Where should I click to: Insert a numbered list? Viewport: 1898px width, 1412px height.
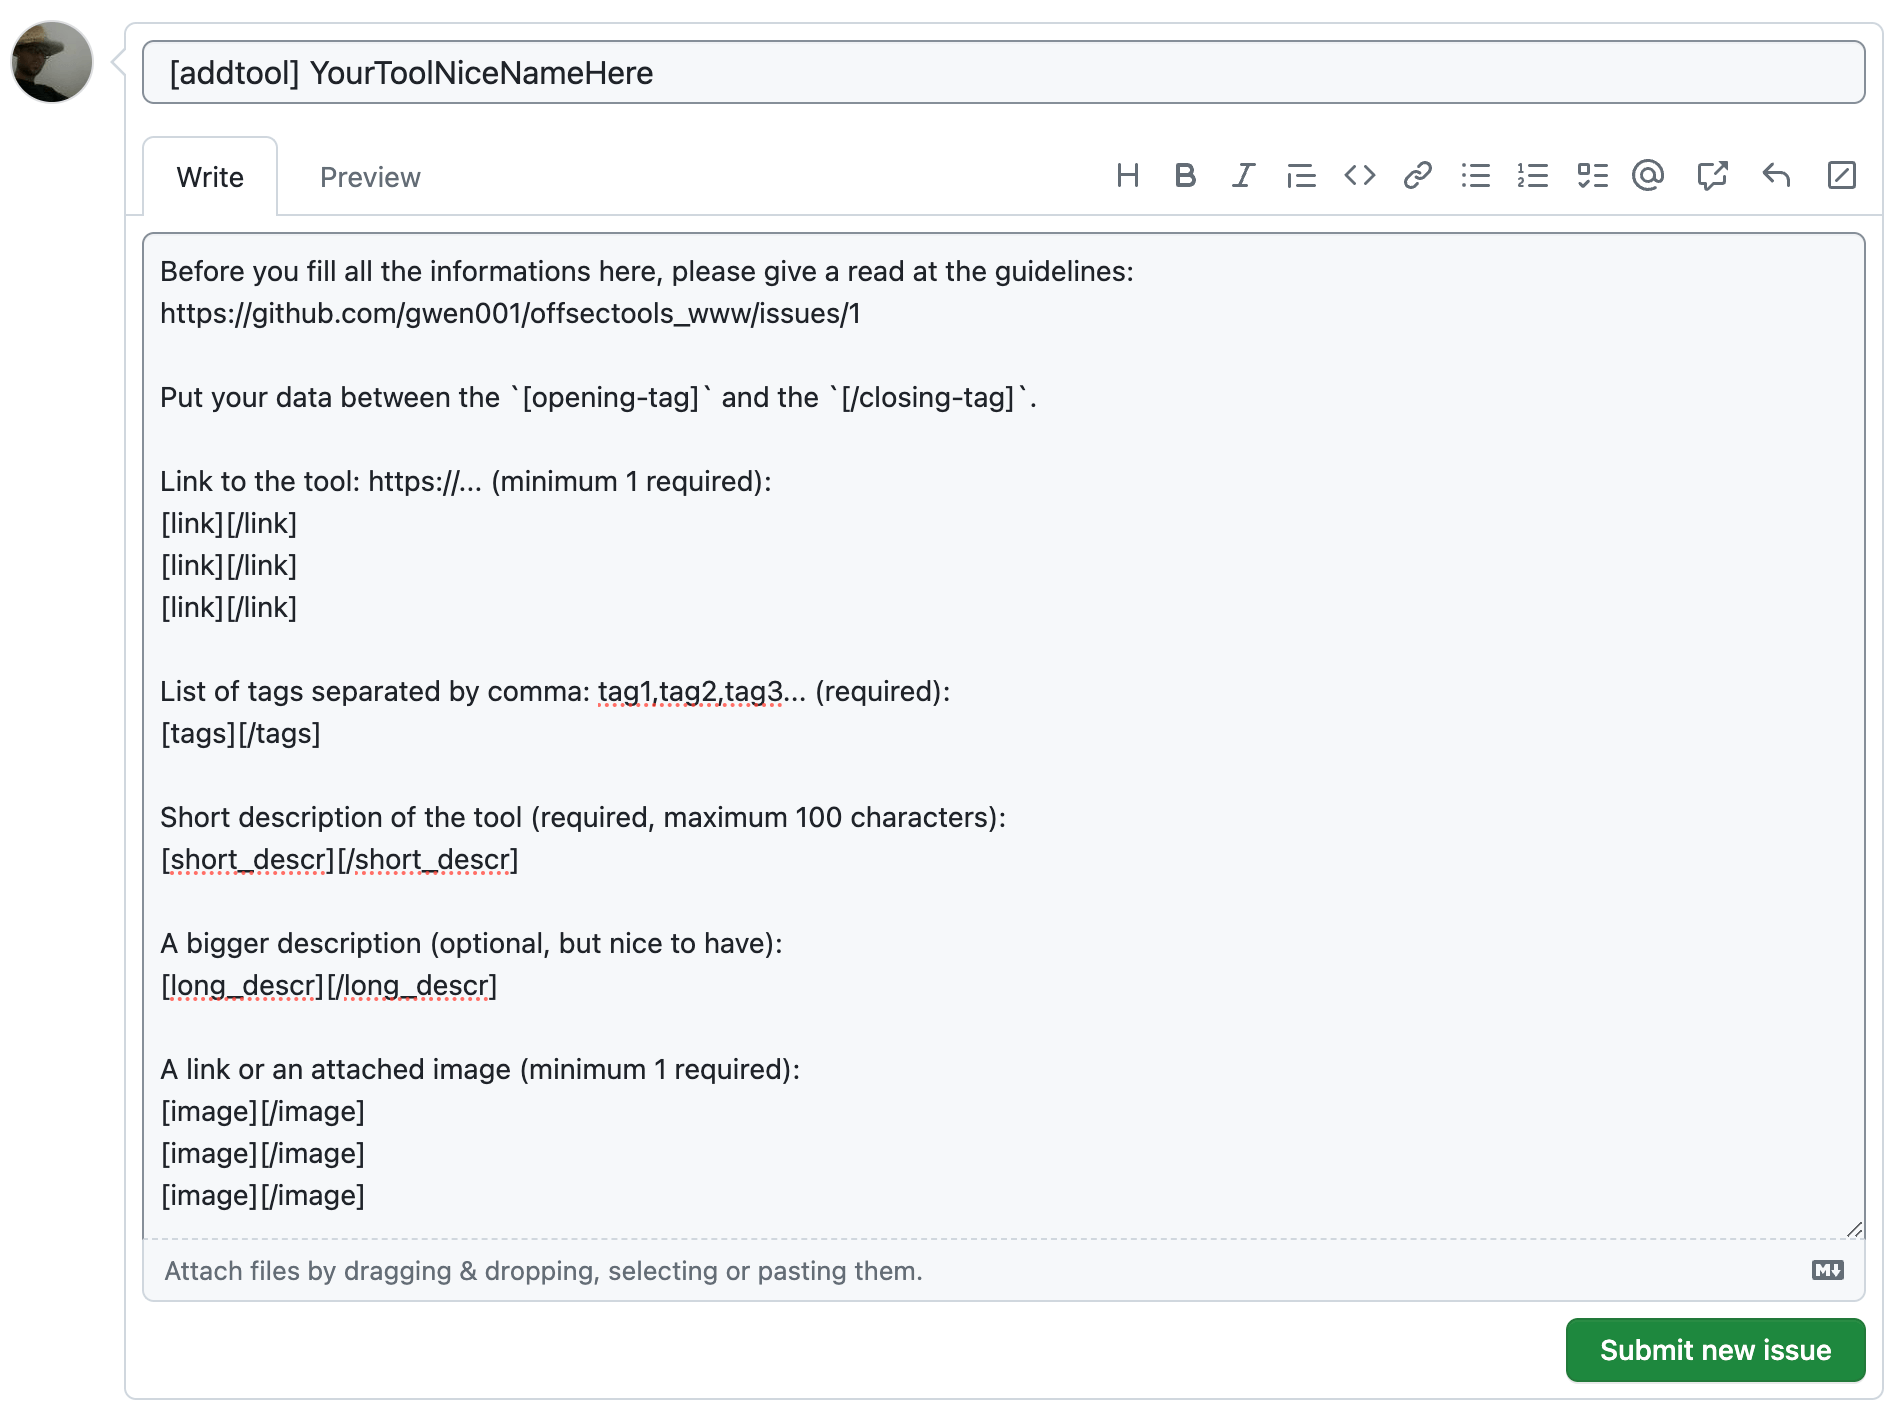(1533, 176)
